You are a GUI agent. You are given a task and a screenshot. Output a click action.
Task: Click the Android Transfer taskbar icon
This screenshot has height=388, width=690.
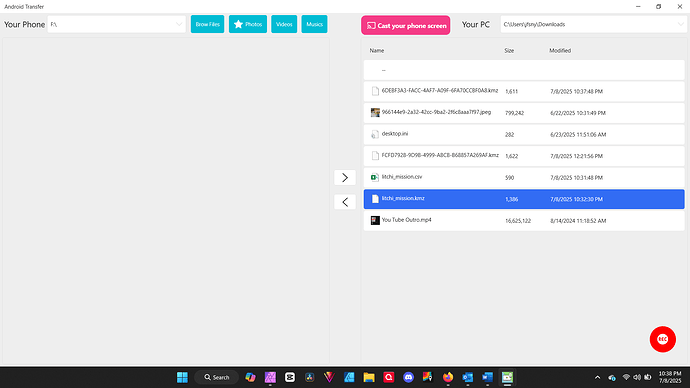pyautogui.click(x=507, y=377)
